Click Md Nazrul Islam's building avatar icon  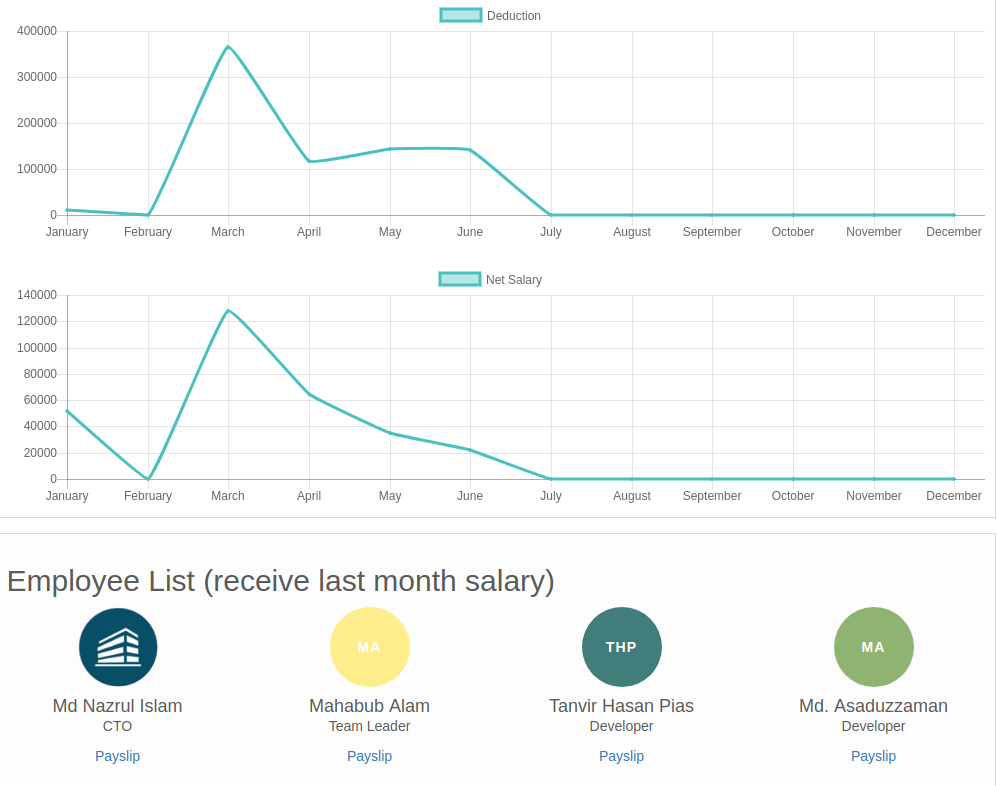coord(118,647)
